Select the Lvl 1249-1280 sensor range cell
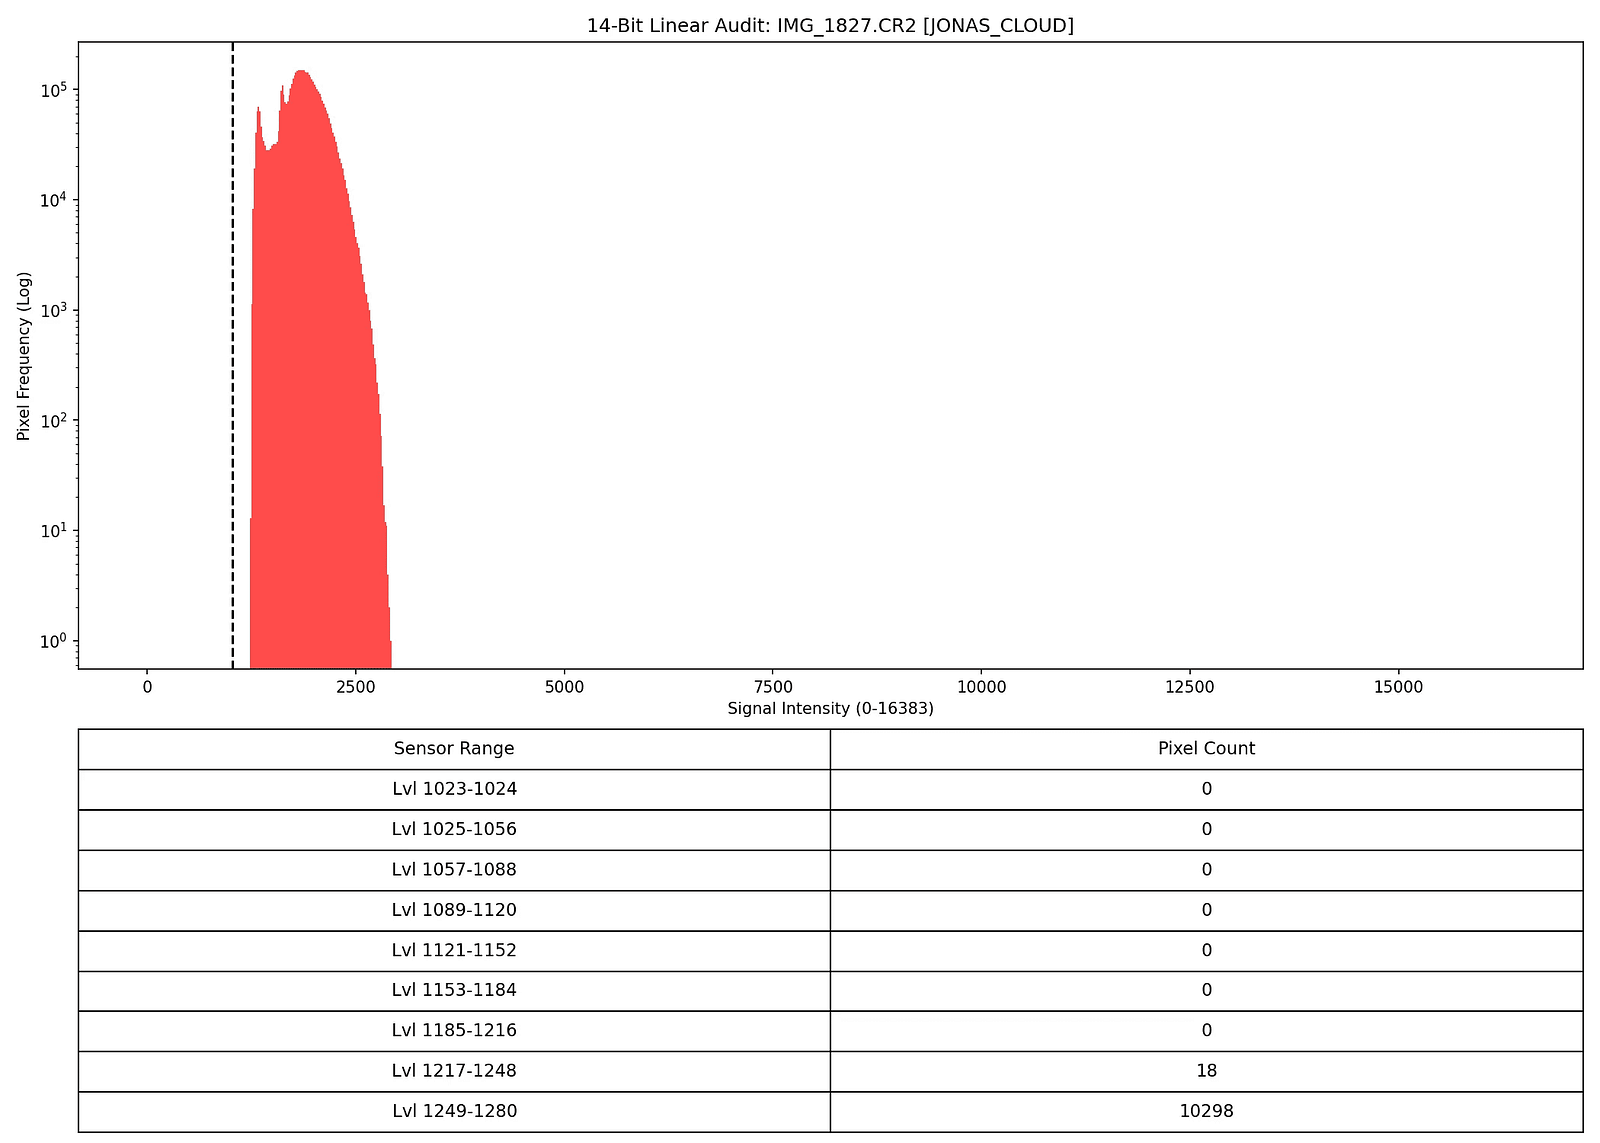Screen dimensions: 1600x1143 pyautogui.click(x=455, y=1111)
